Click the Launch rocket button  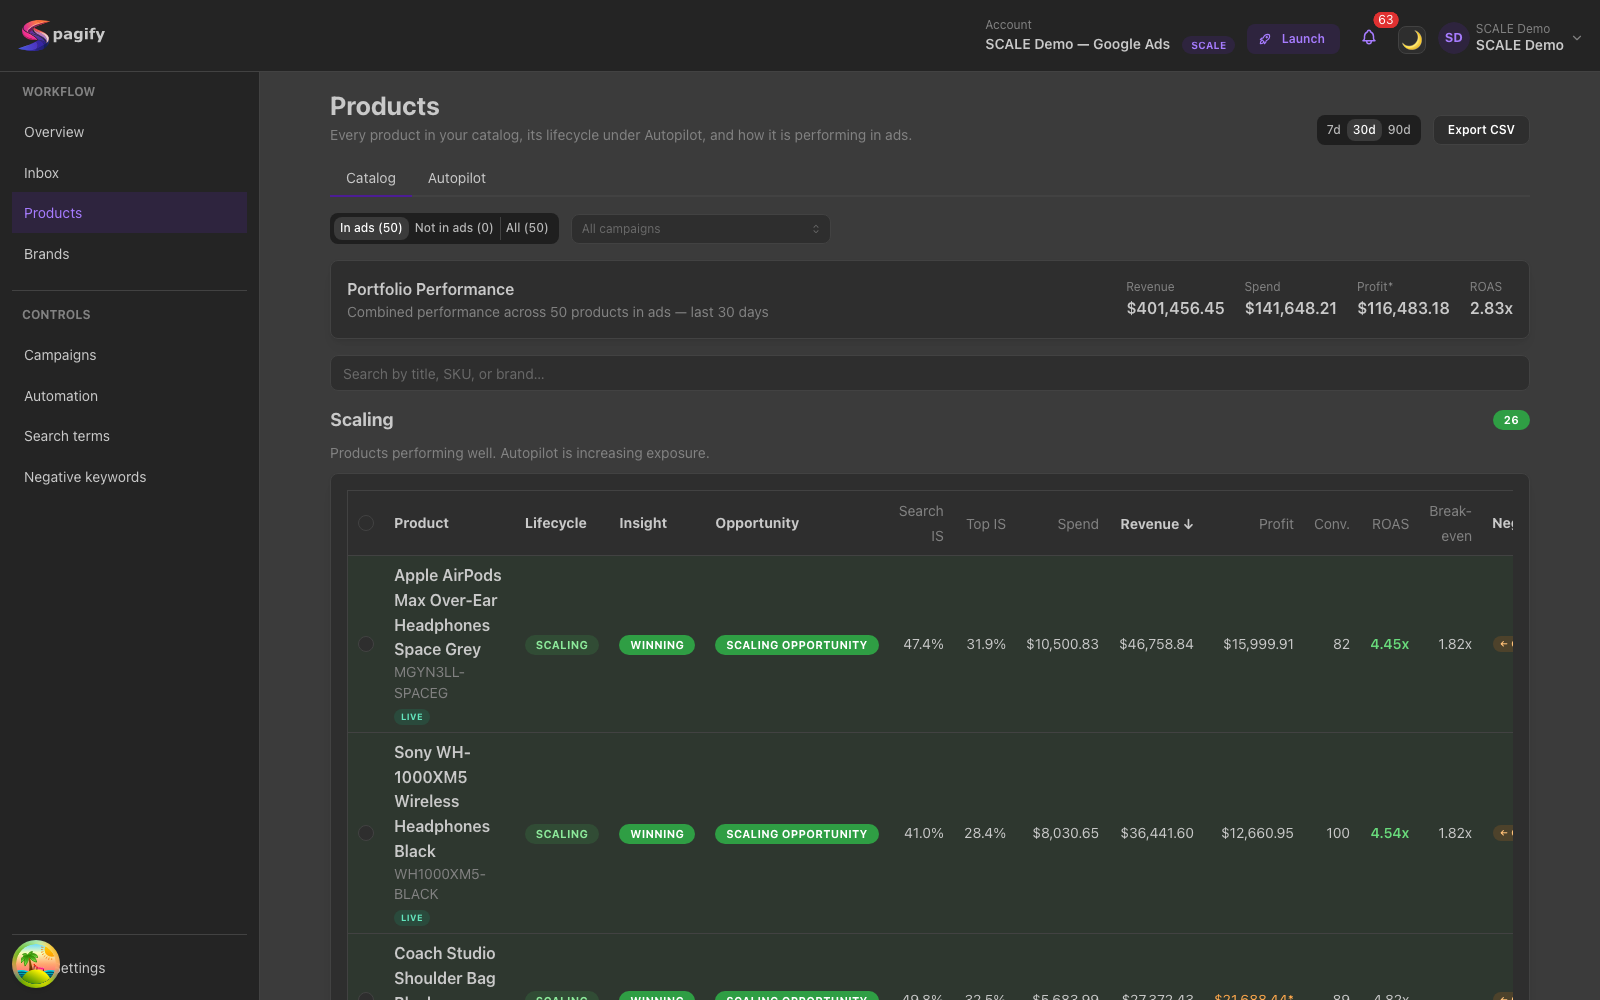[x=1292, y=39]
